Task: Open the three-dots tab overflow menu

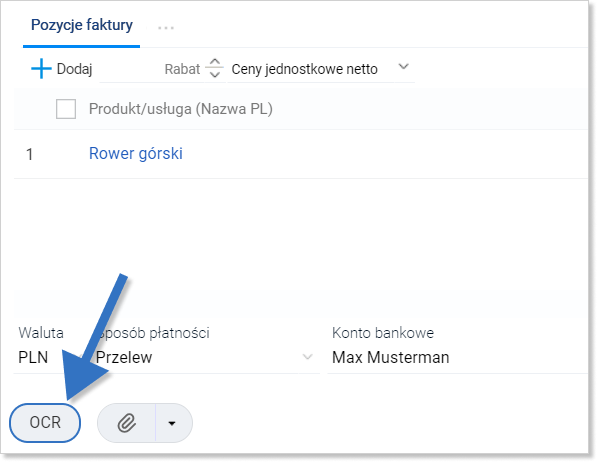Action: (x=166, y=28)
